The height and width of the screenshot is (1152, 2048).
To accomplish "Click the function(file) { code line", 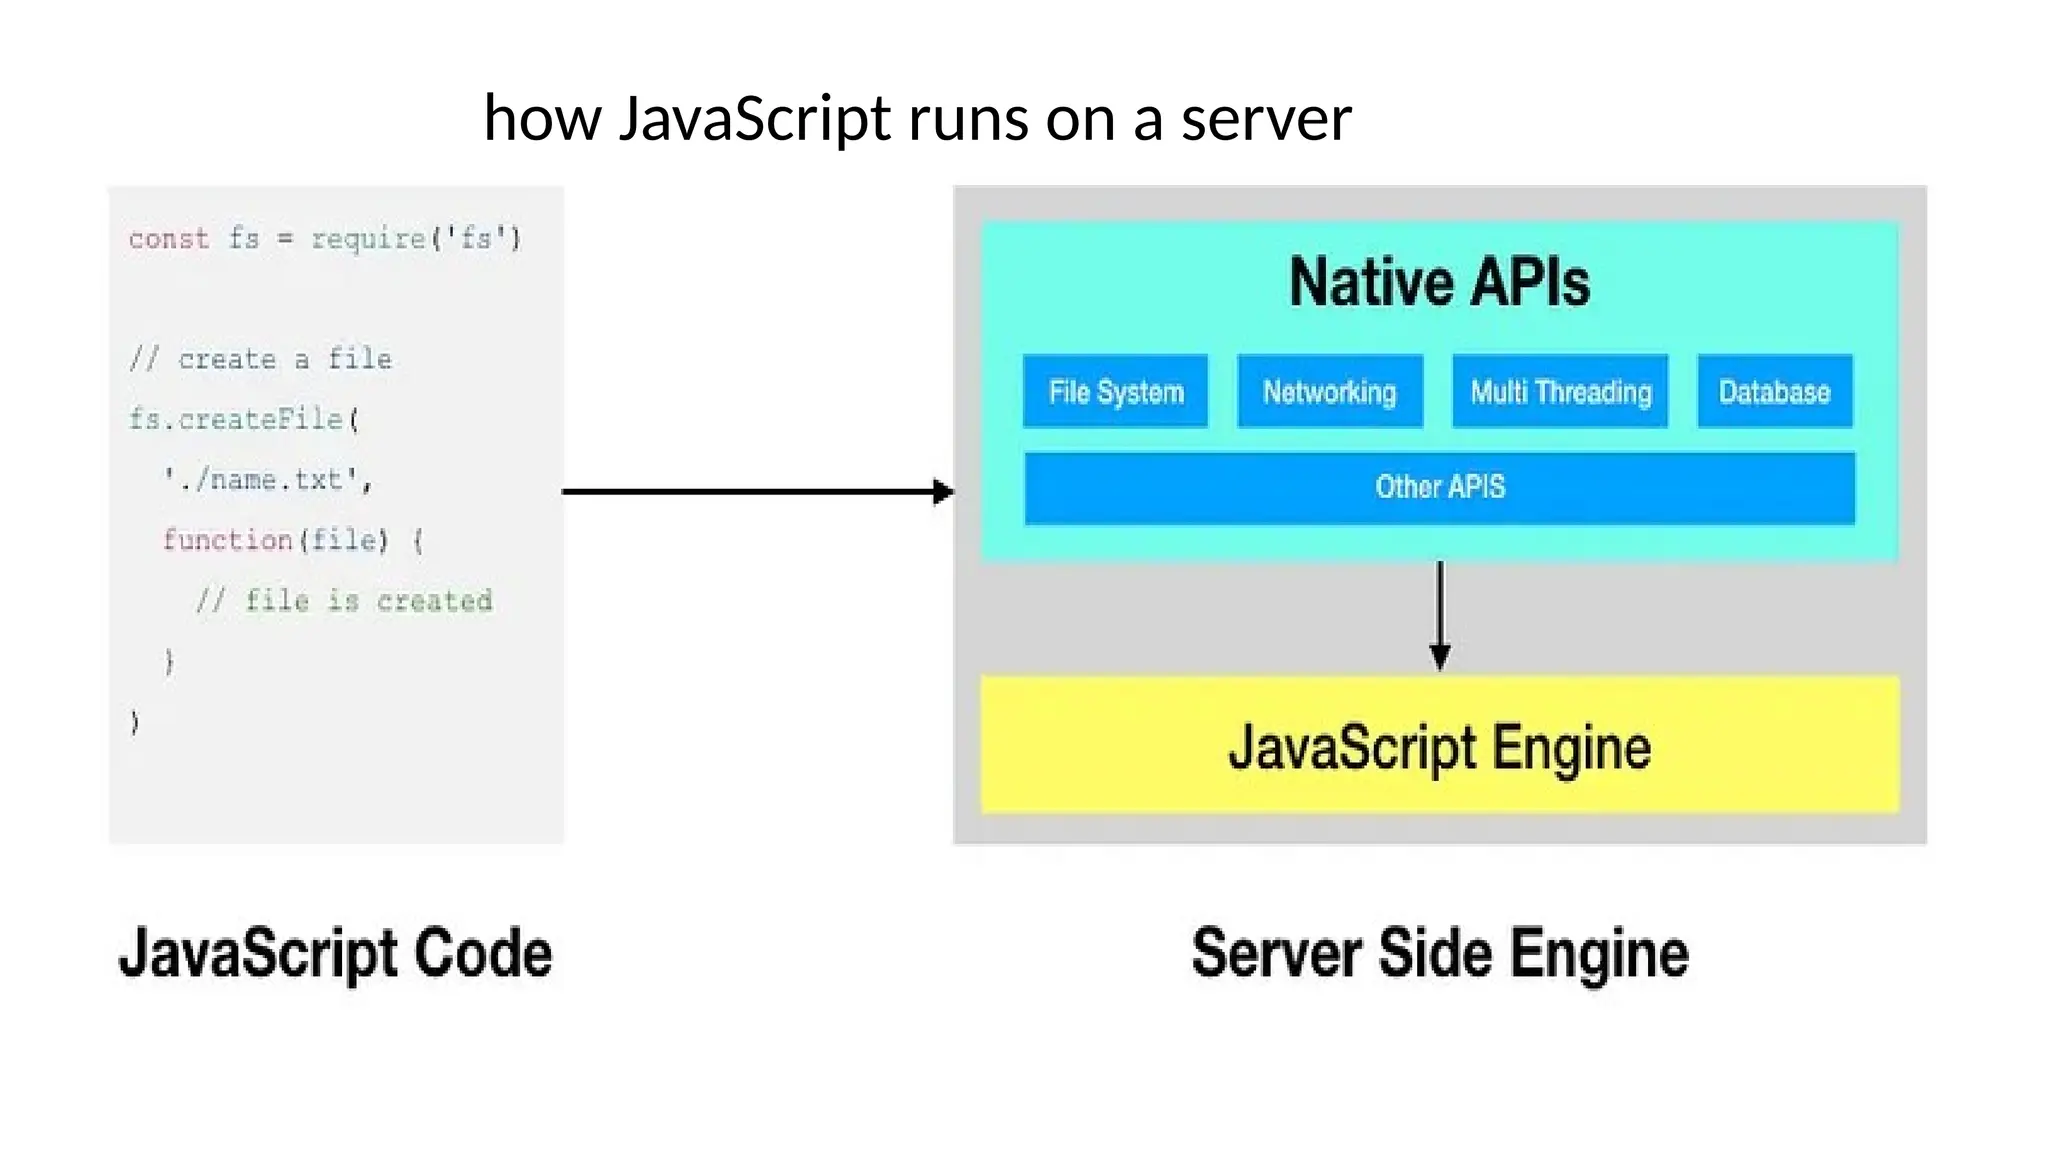I will (293, 540).
